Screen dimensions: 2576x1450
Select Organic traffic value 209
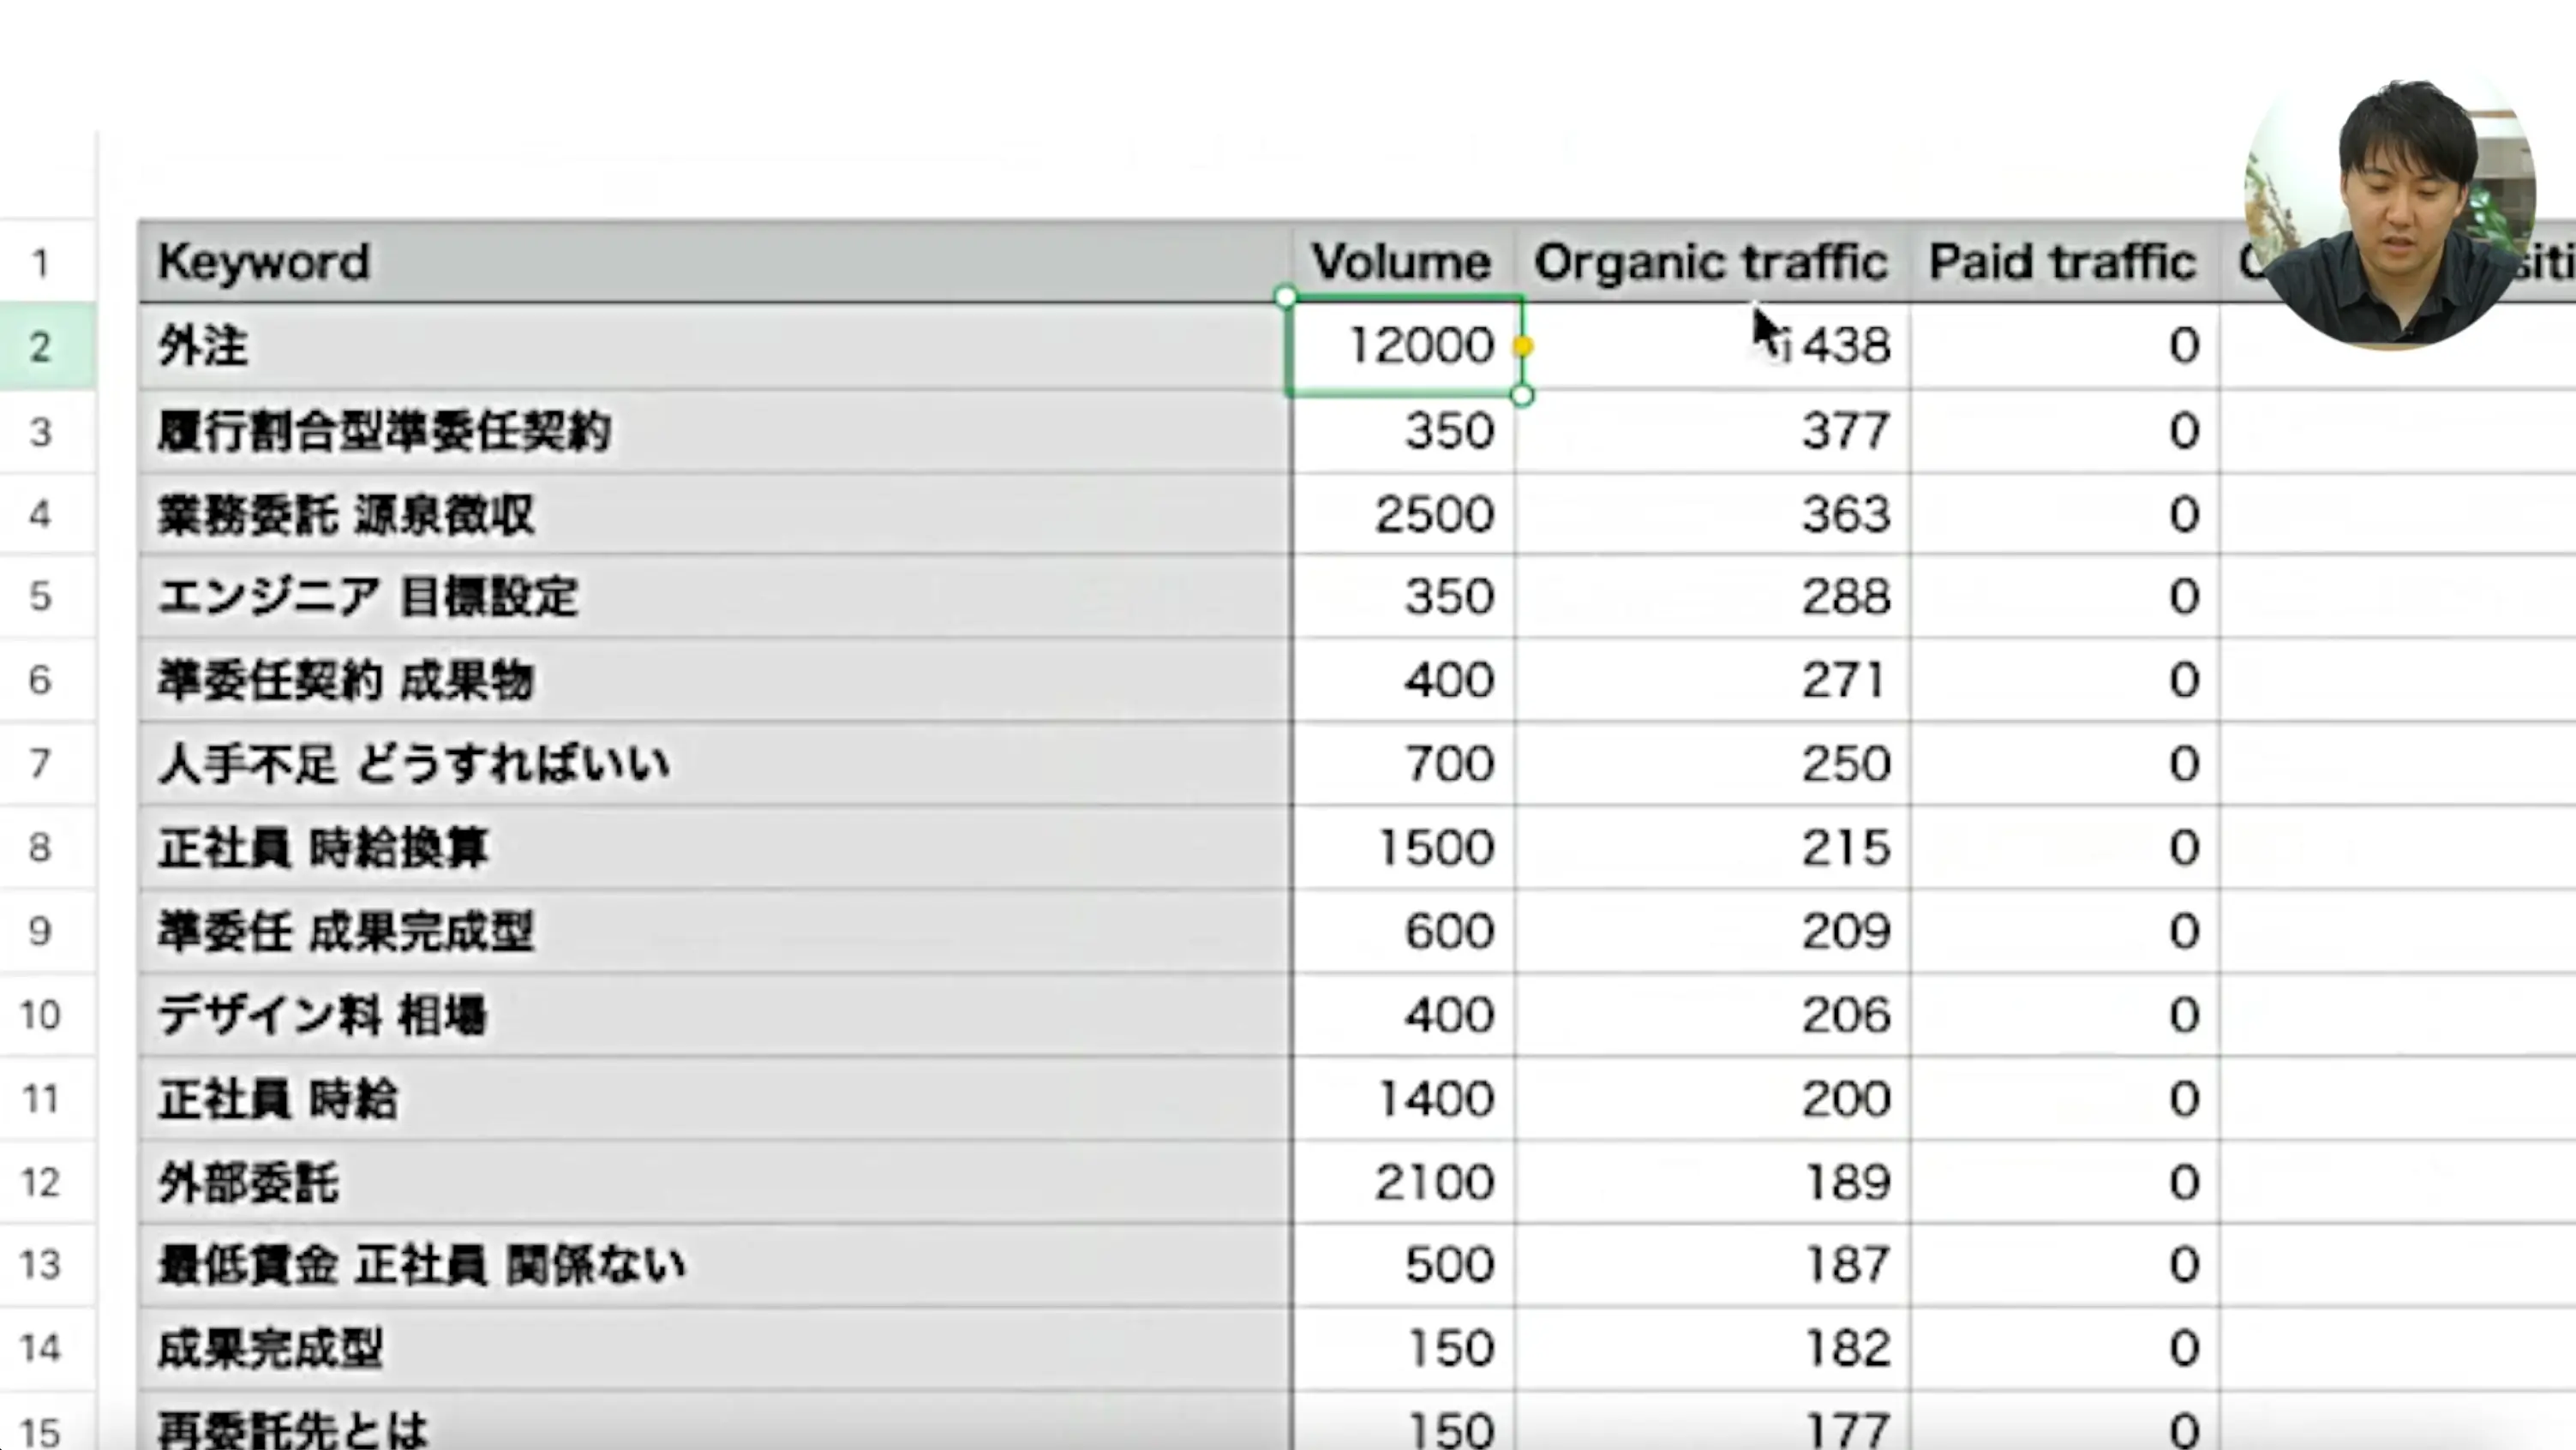click(x=1712, y=931)
